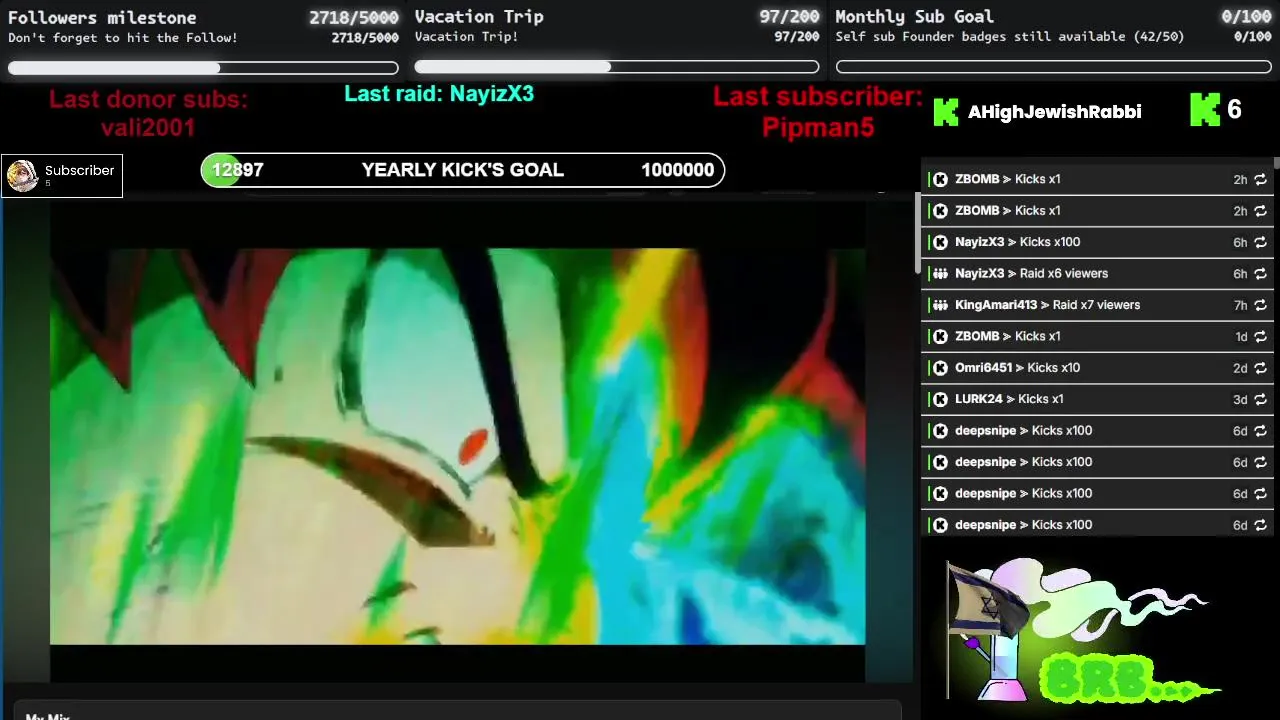Click the Kick icon on NayizX3 Kicks x100 row
Viewport: 1280px width, 720px height.
(940, 242)
